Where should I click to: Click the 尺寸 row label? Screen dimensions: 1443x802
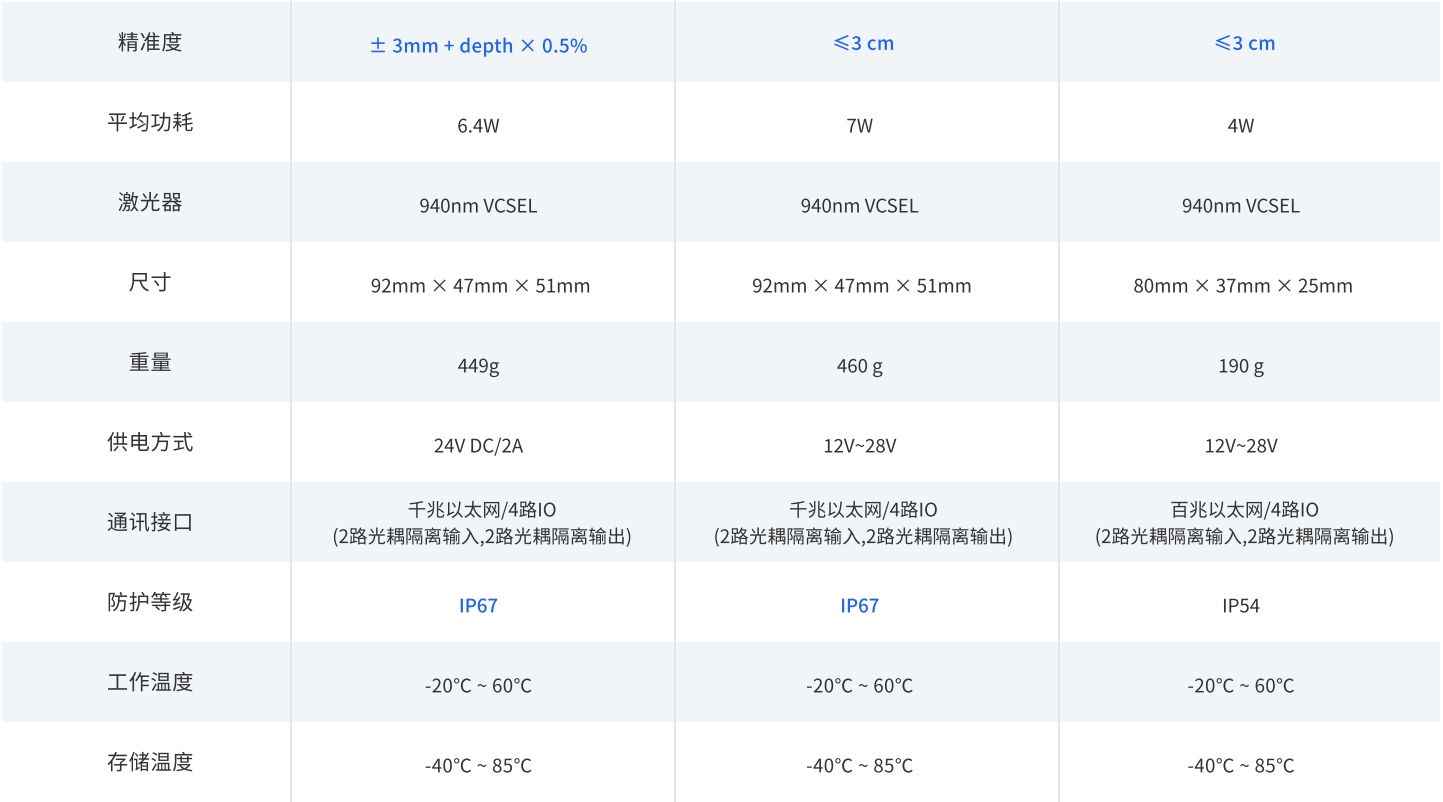[x=150, y=283]
